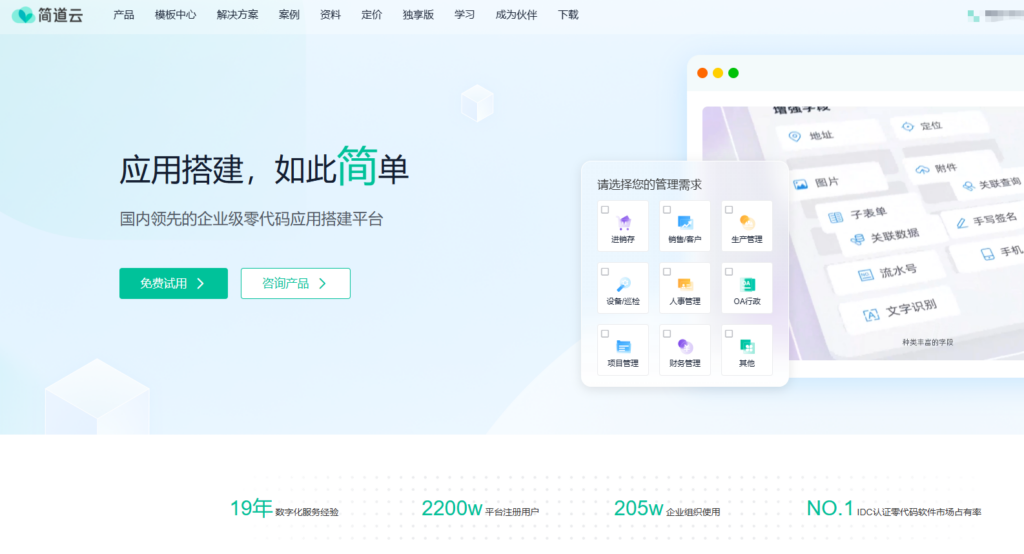
Task: Go to the 案例 nav item
Action: pos(289,14)
